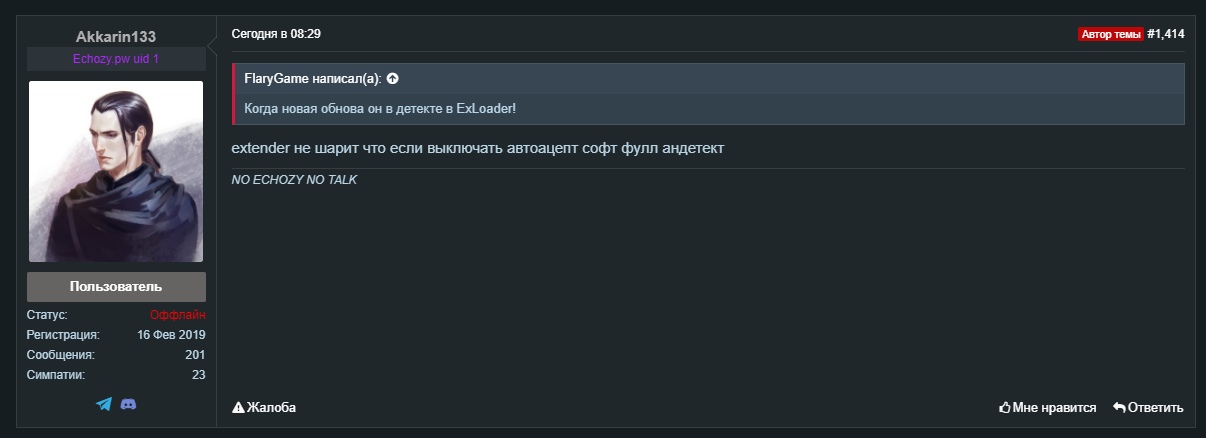
Task: Open post permalink #1,414
Action: [1166, 34]
